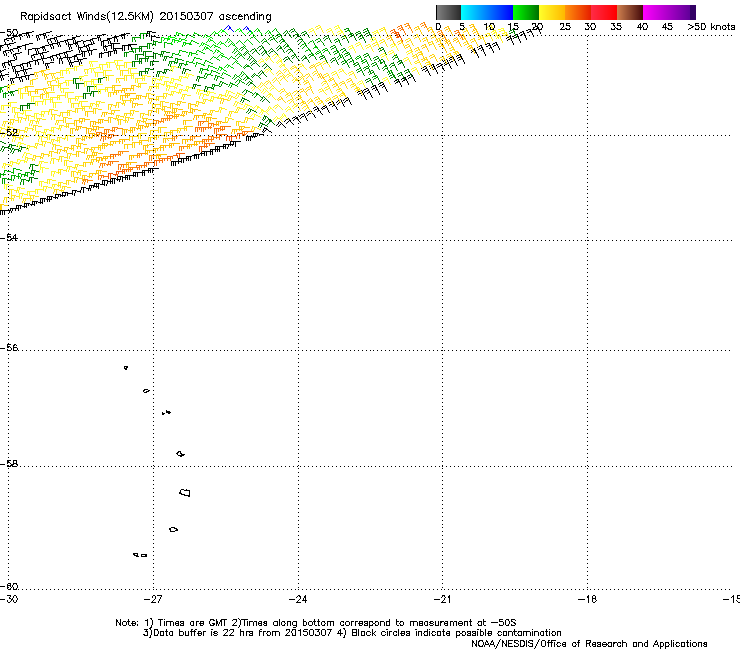Viewport: 740px width, 650px height.
Task: Click the -54 latitude axis label
Action: [x=9, y=237]
